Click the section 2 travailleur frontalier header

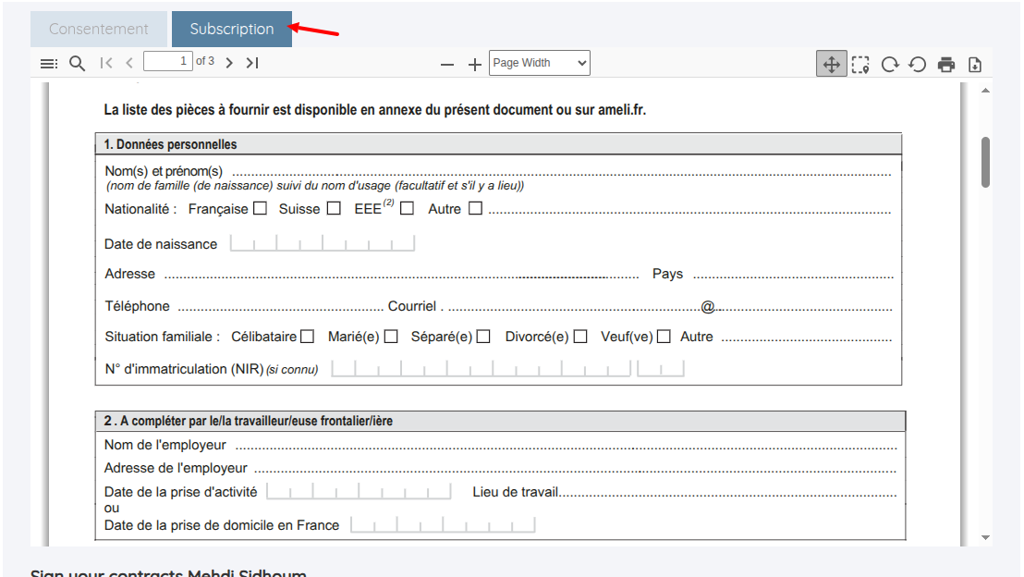pos(500,421)
